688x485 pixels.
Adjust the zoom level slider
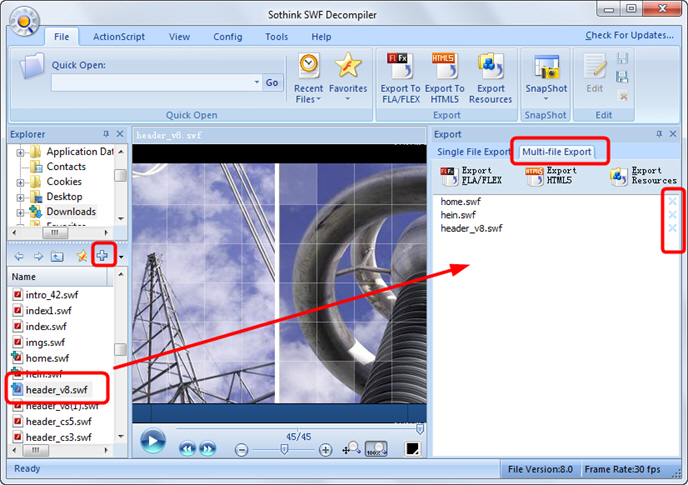click(284, 449)
